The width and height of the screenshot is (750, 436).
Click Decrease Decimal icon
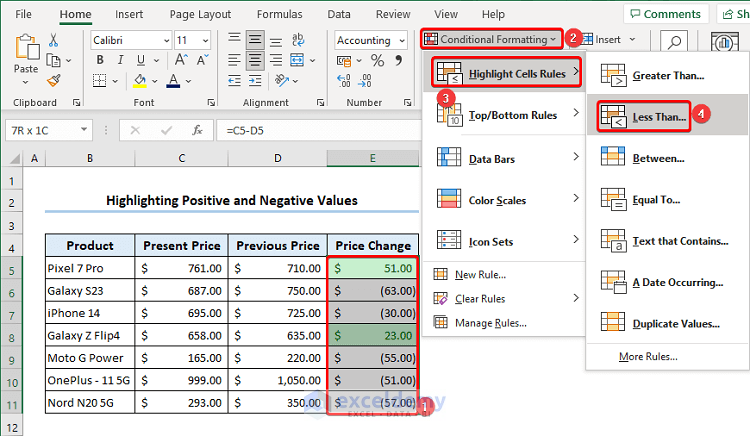coord(364,81)
